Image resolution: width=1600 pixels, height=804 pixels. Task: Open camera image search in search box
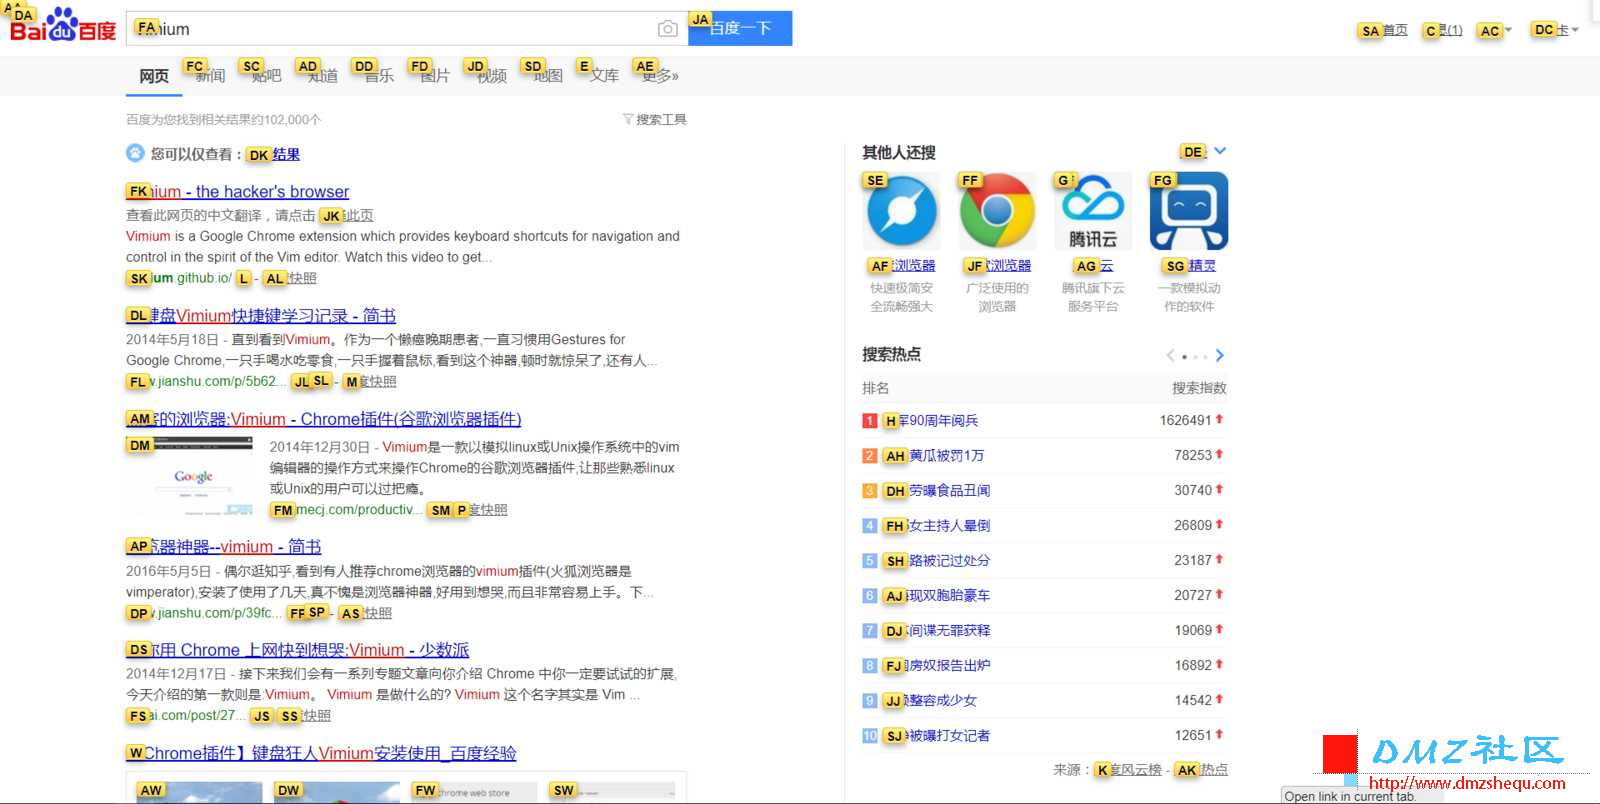tap(668, 29)
